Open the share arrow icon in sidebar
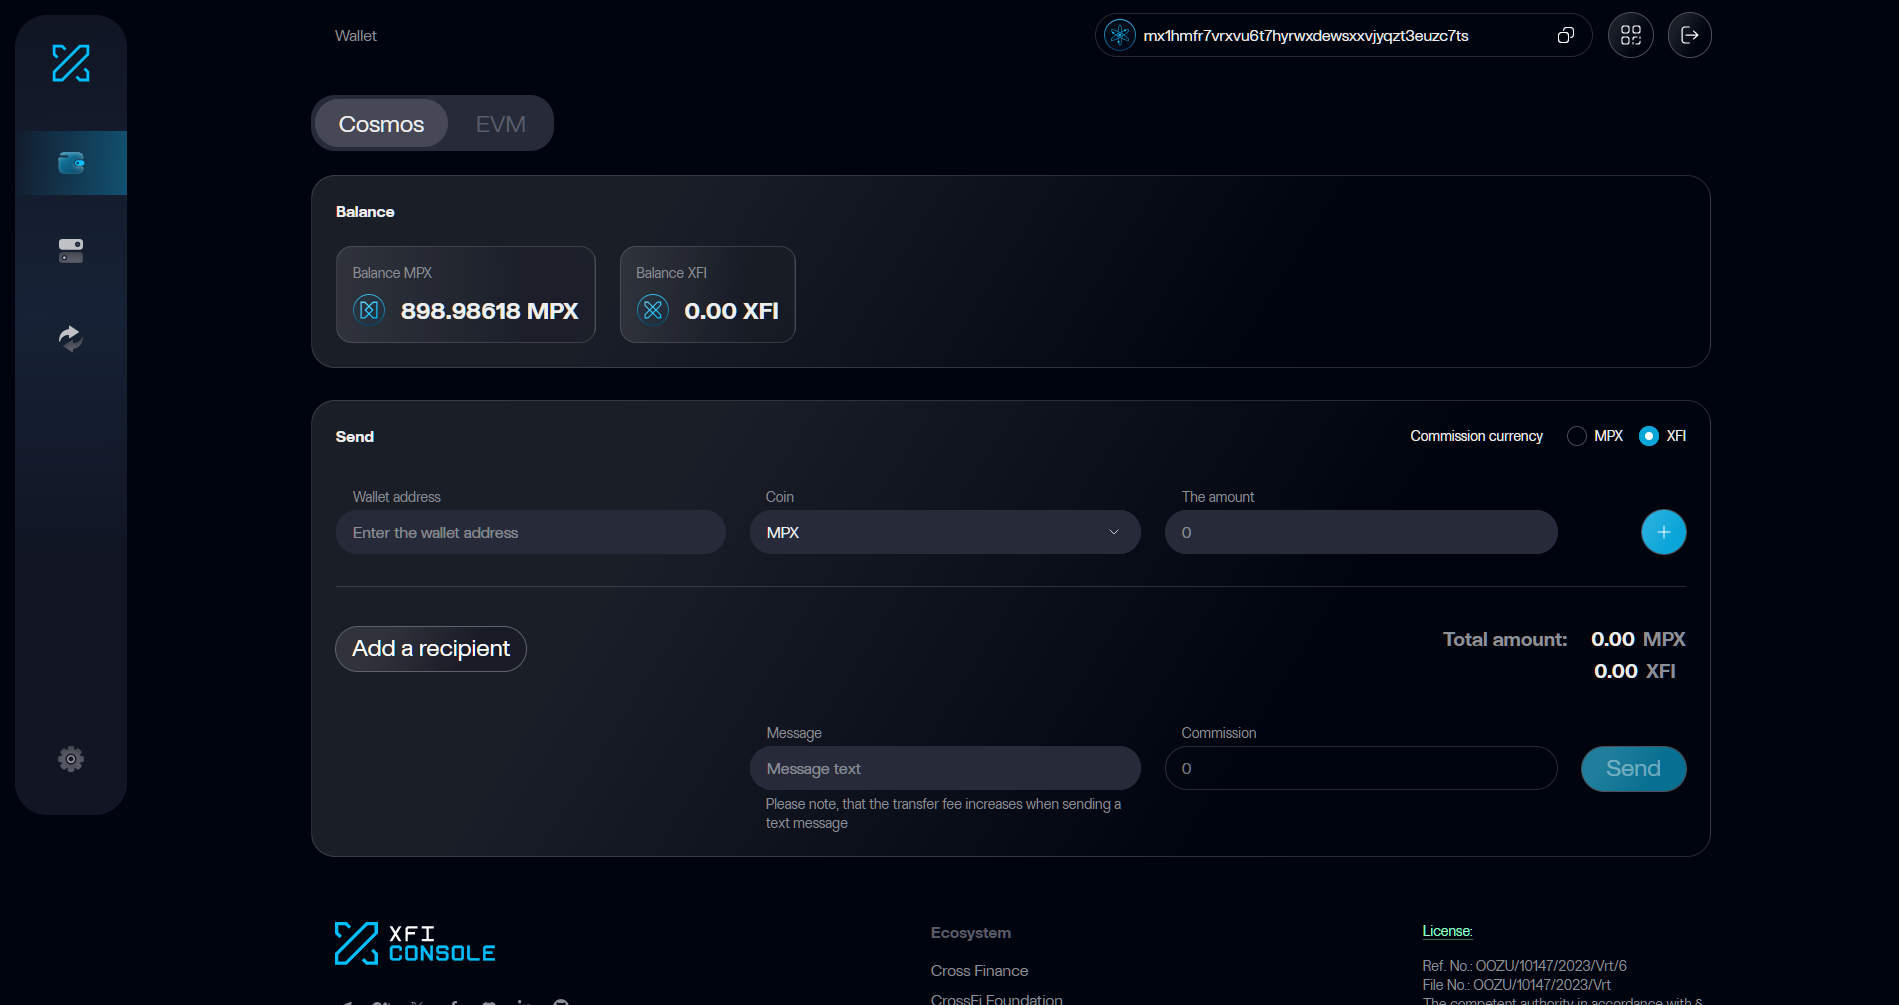1899x1005 pixels. click(71, 338)
